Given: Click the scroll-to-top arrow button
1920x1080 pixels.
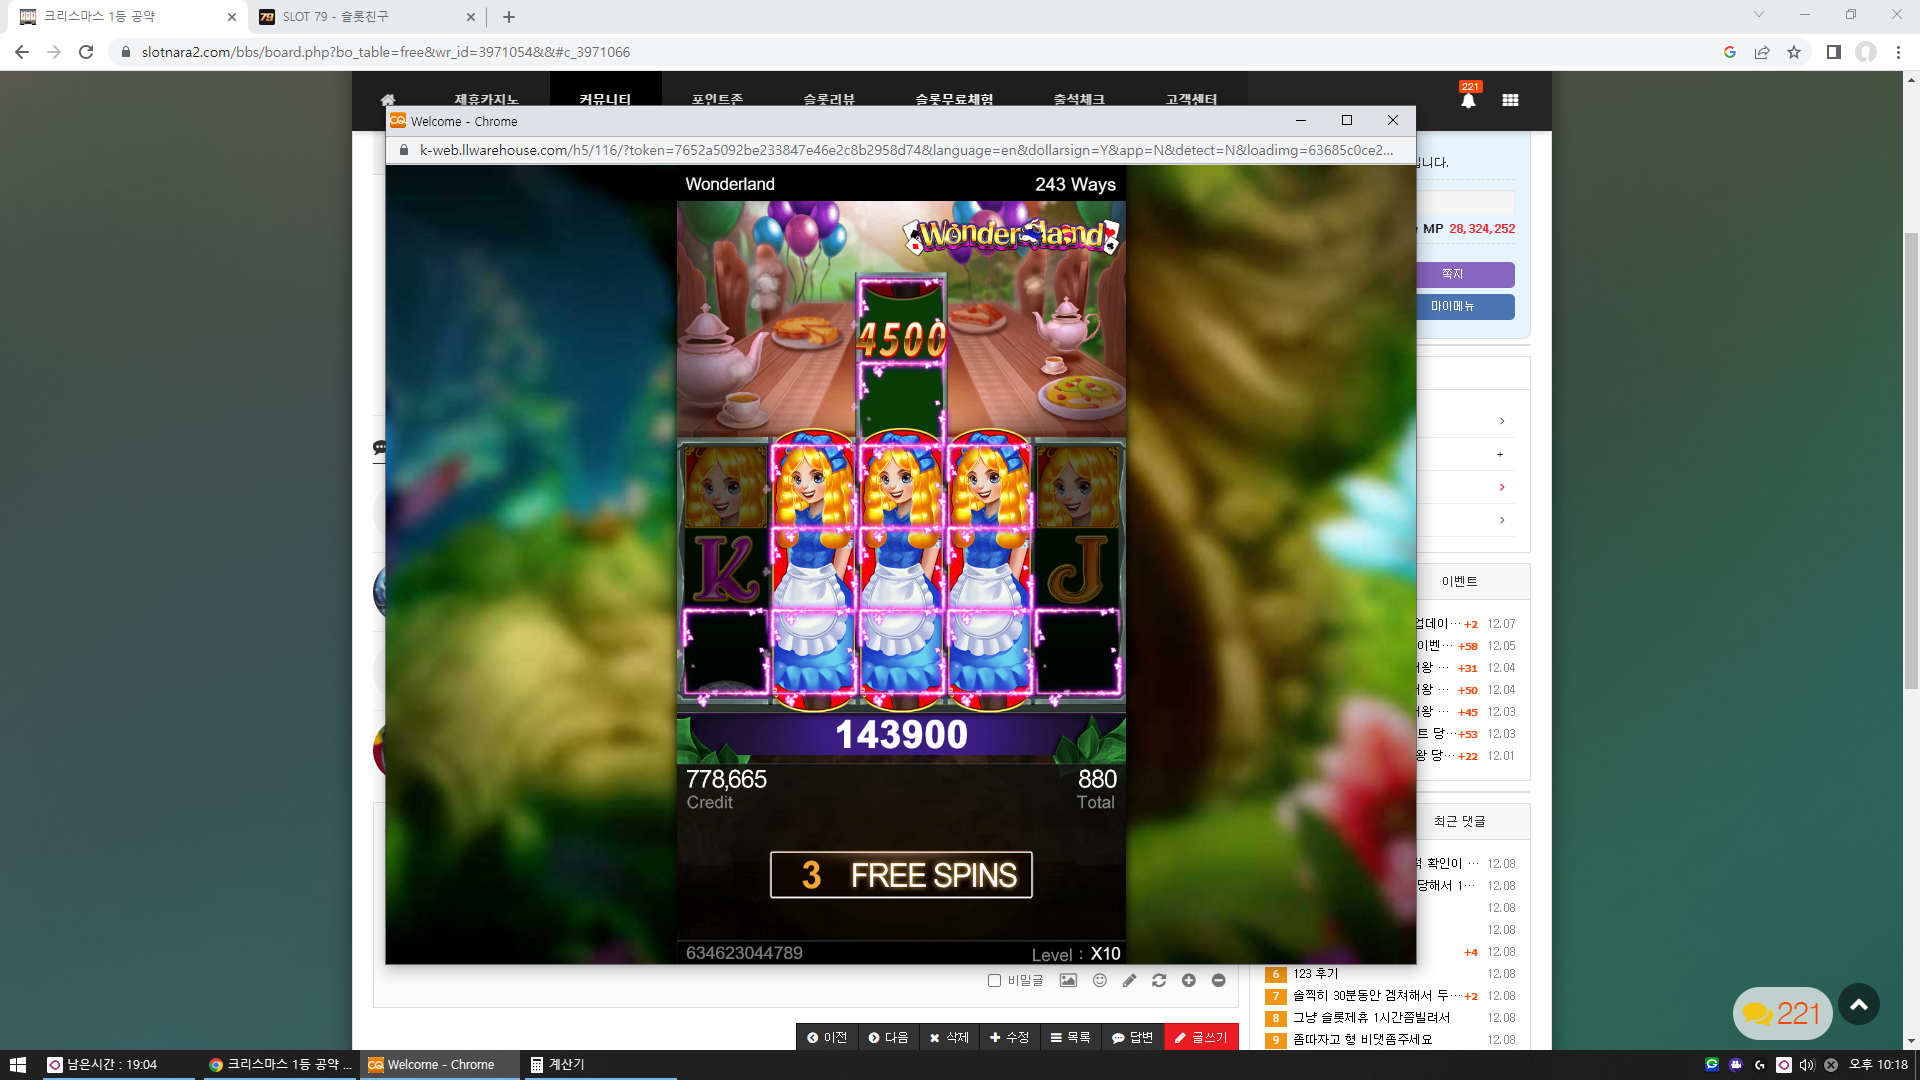Looking at the screenshot, I should 1859,1005.
